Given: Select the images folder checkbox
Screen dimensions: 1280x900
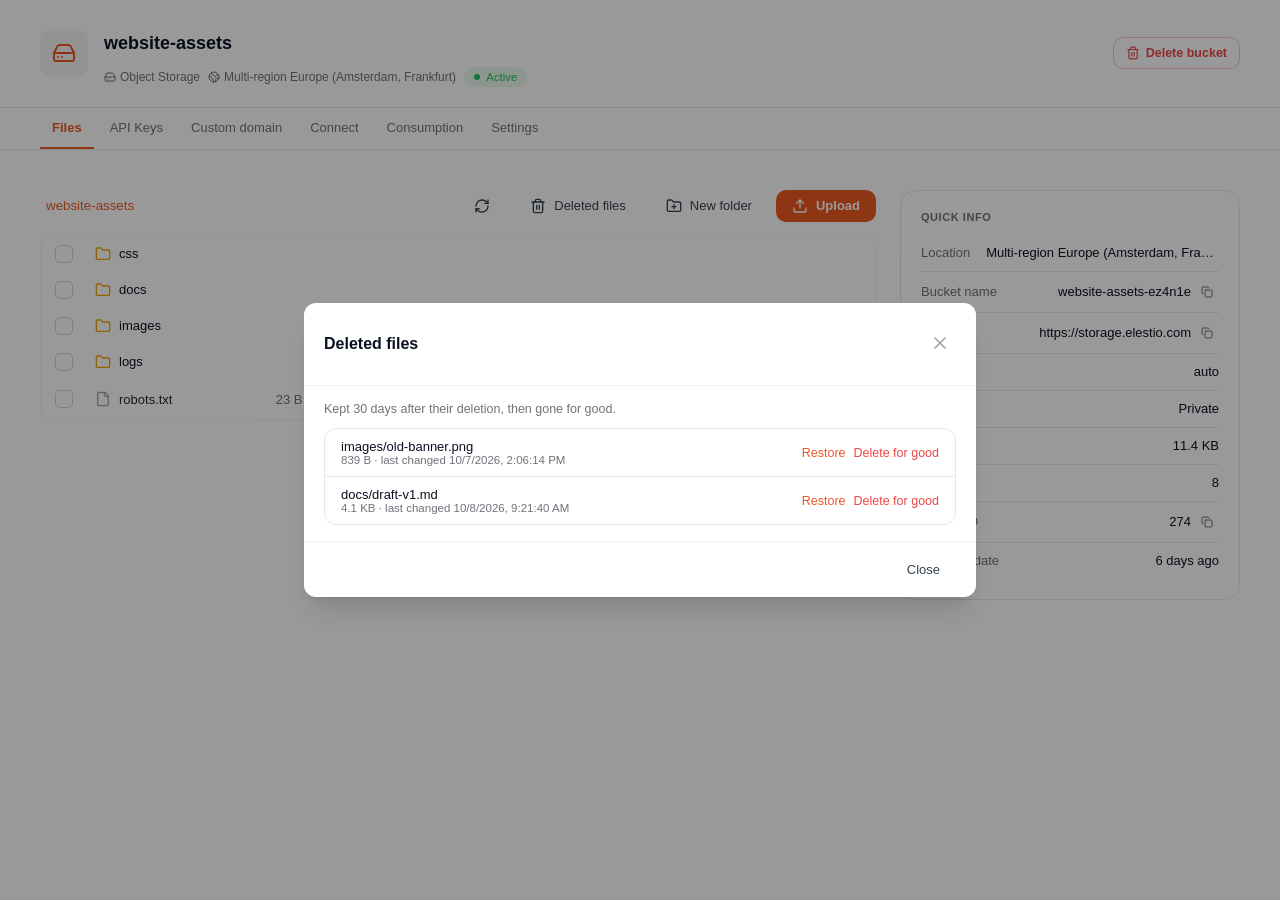Looking at the screenshot, I should point(64,326).
